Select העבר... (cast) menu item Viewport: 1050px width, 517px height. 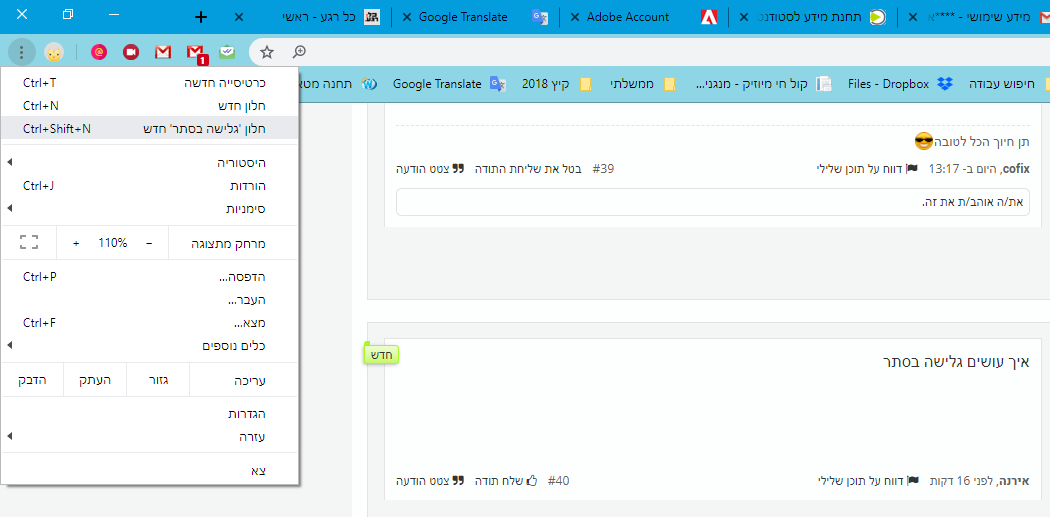[150, 300]
